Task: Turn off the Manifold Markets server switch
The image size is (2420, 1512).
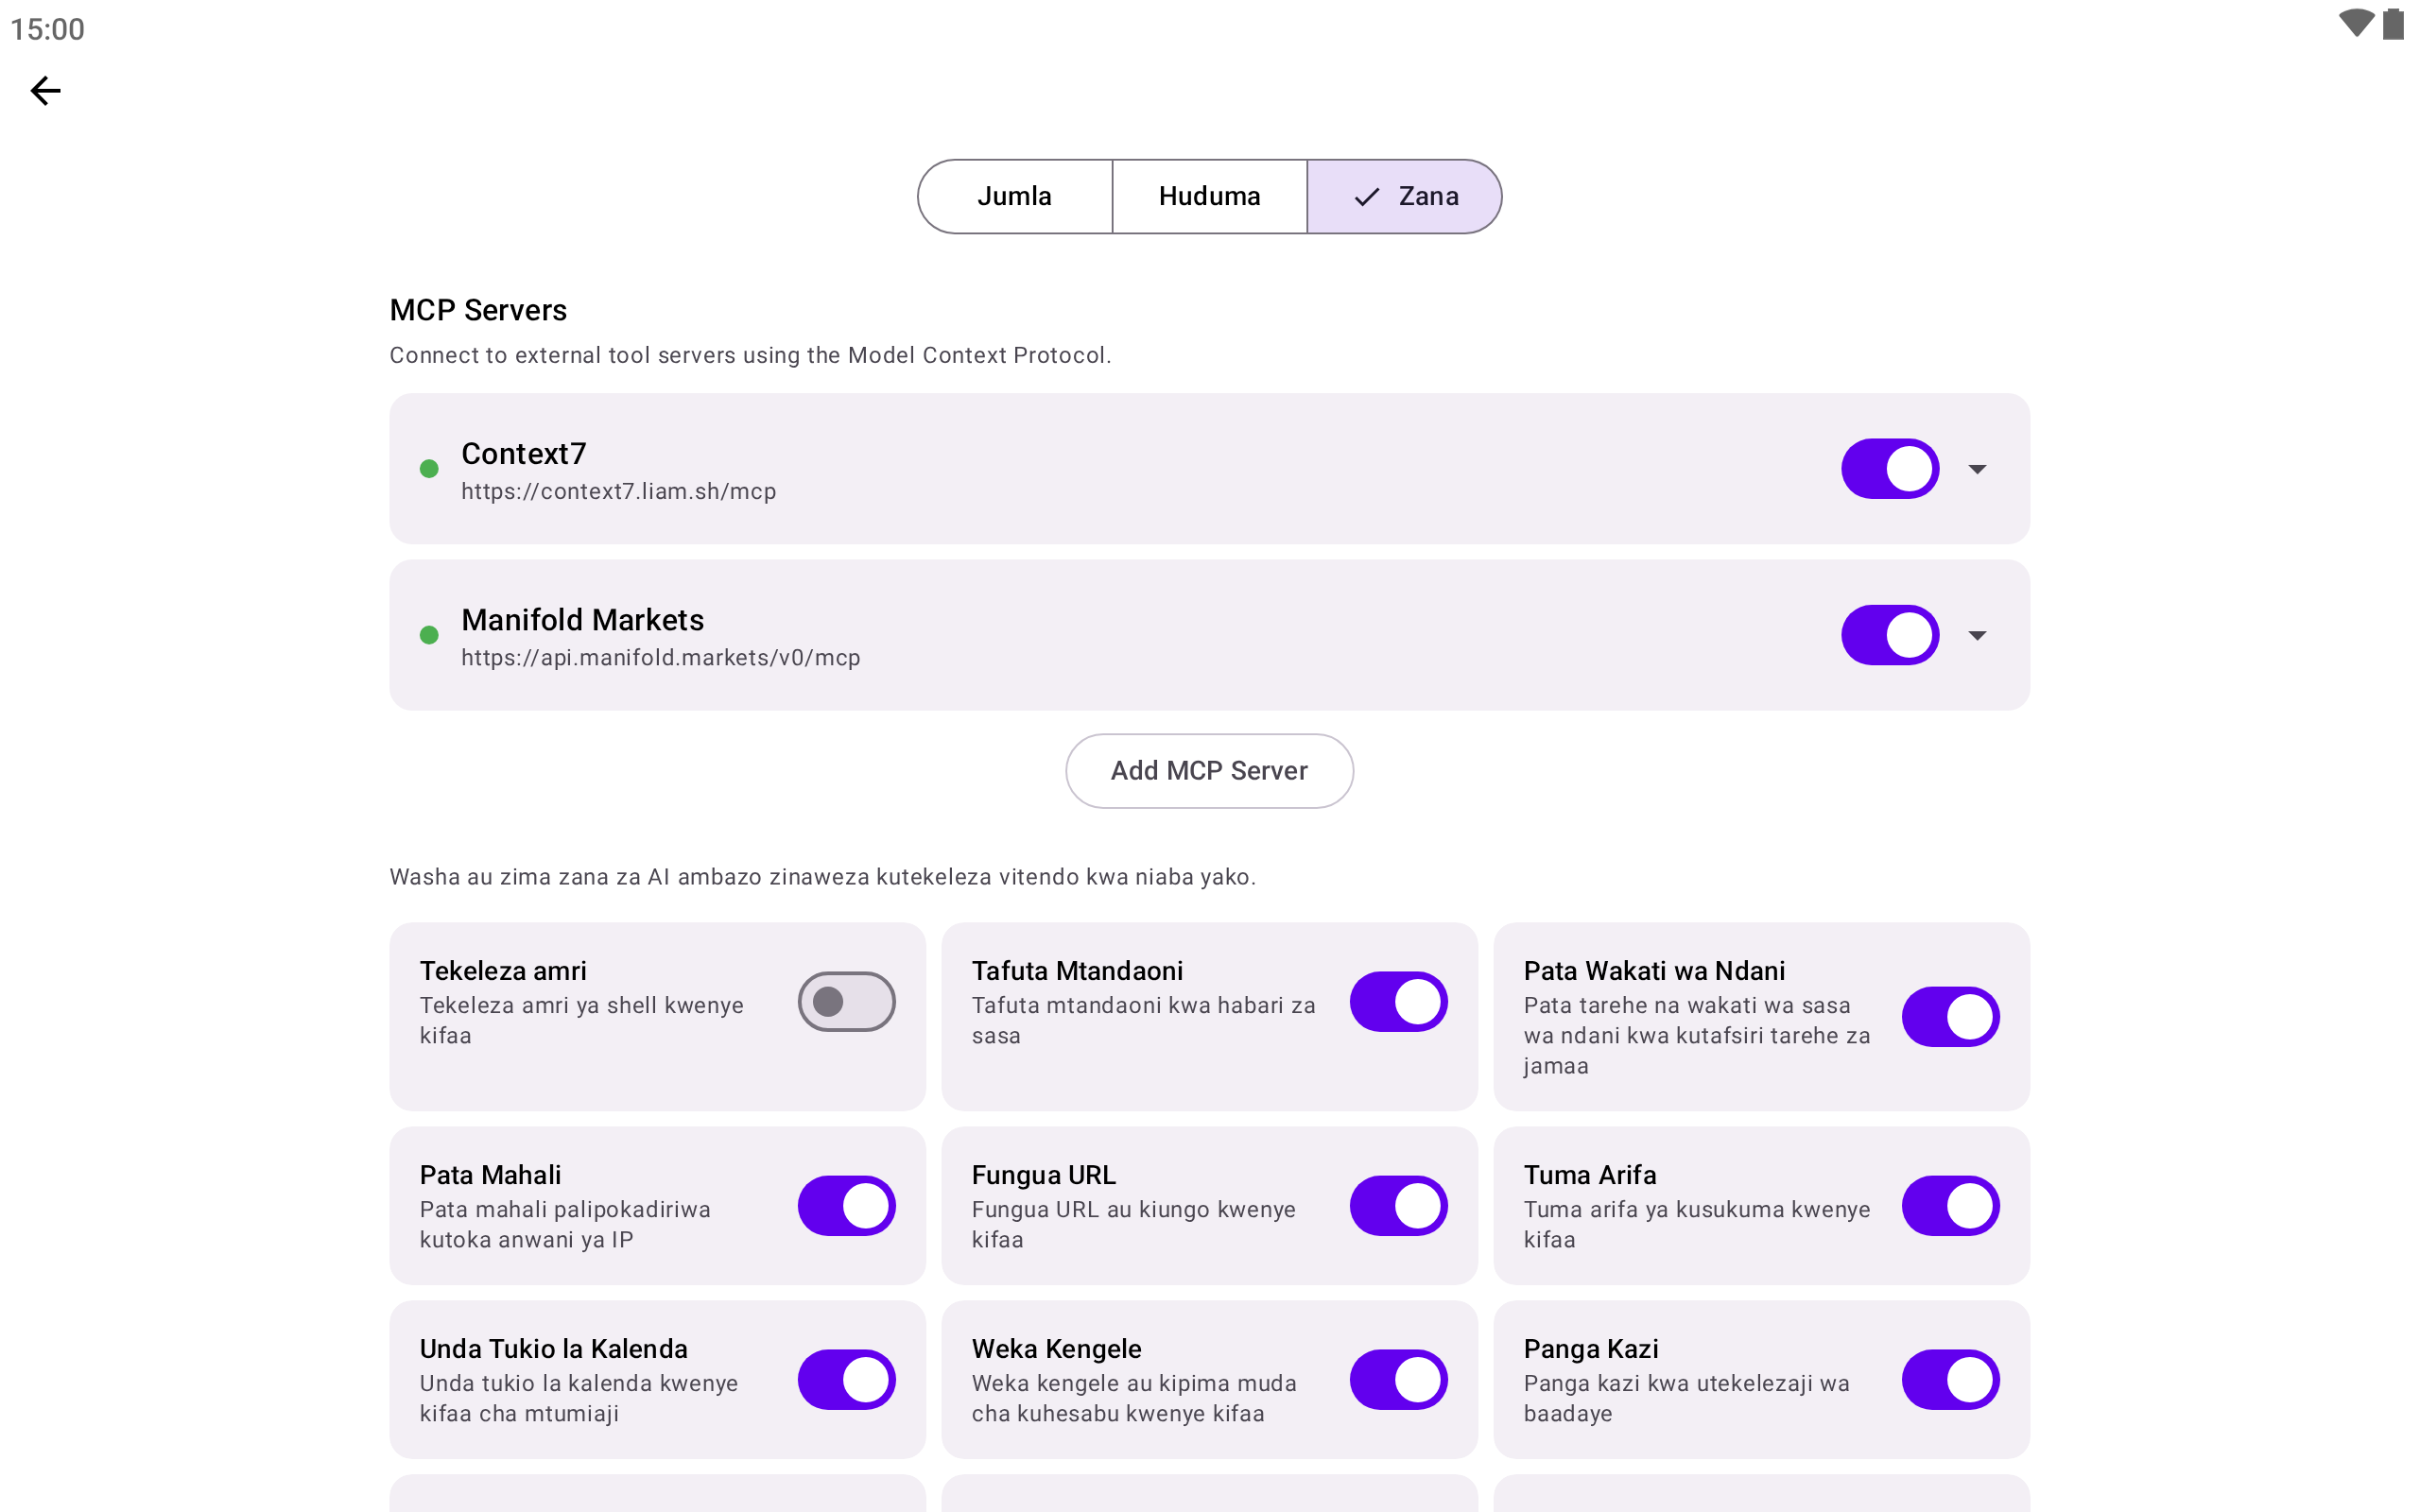Action: 1890,635
